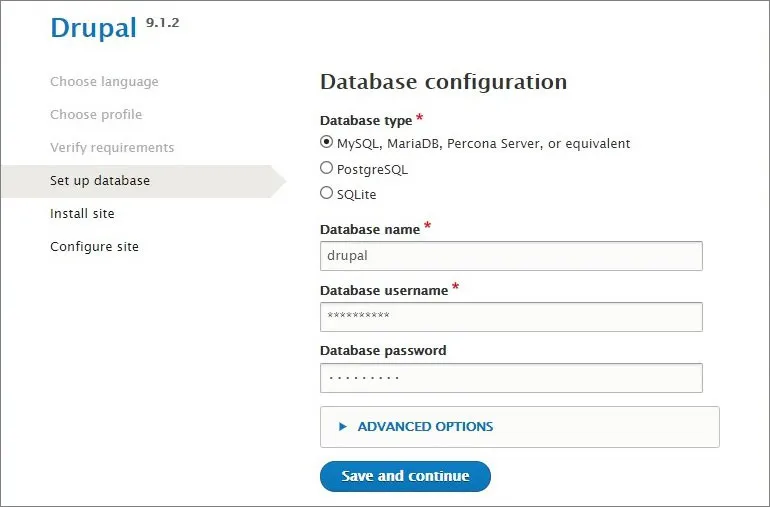
Task: Click the Database name label
Action: click(370, 229)
